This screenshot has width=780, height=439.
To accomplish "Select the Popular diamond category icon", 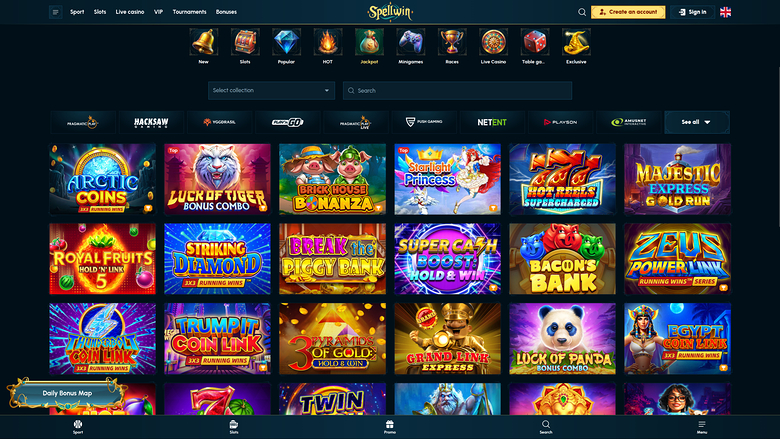I will click(x=287, y=42).
